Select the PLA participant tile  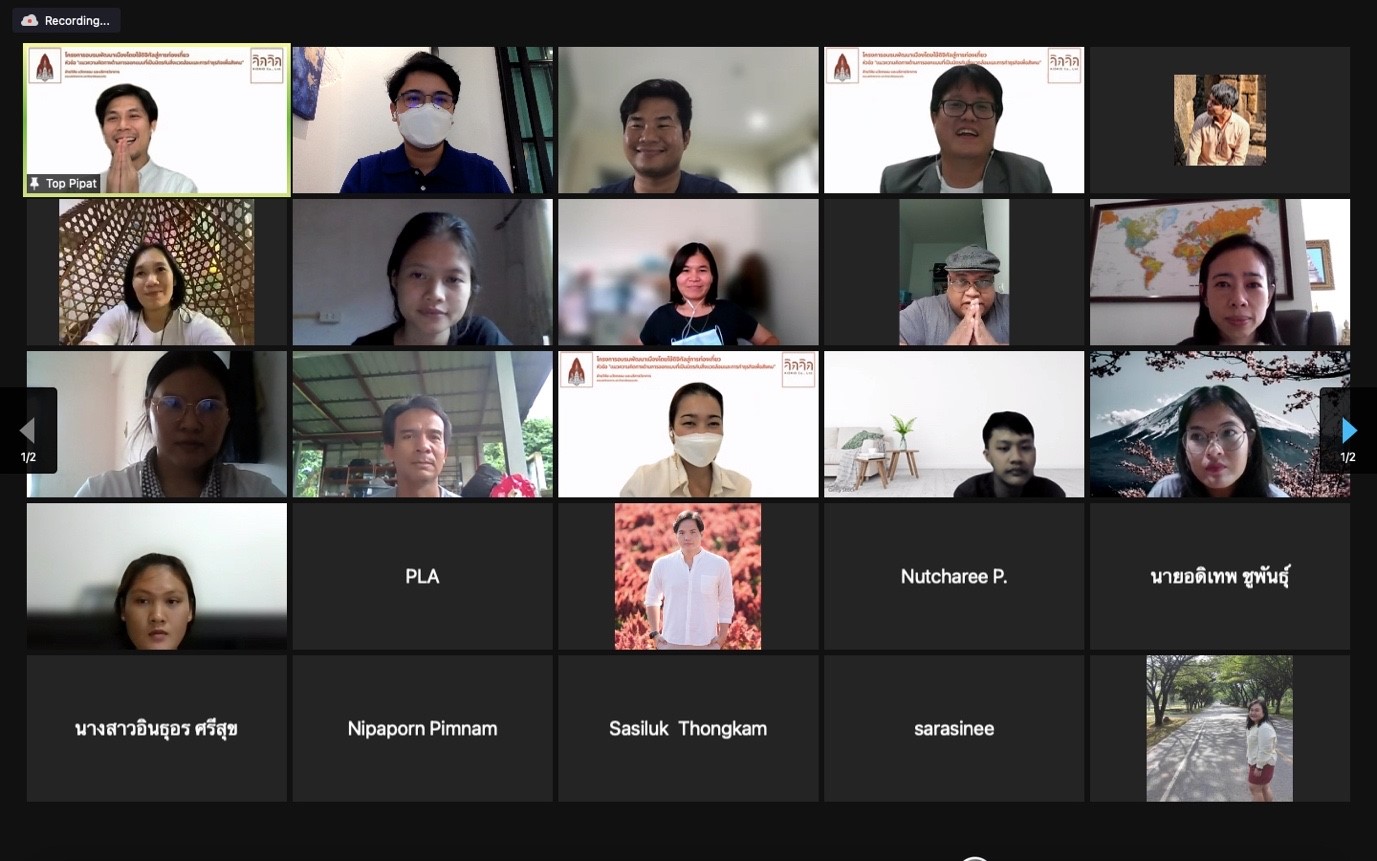click(422, 576)
